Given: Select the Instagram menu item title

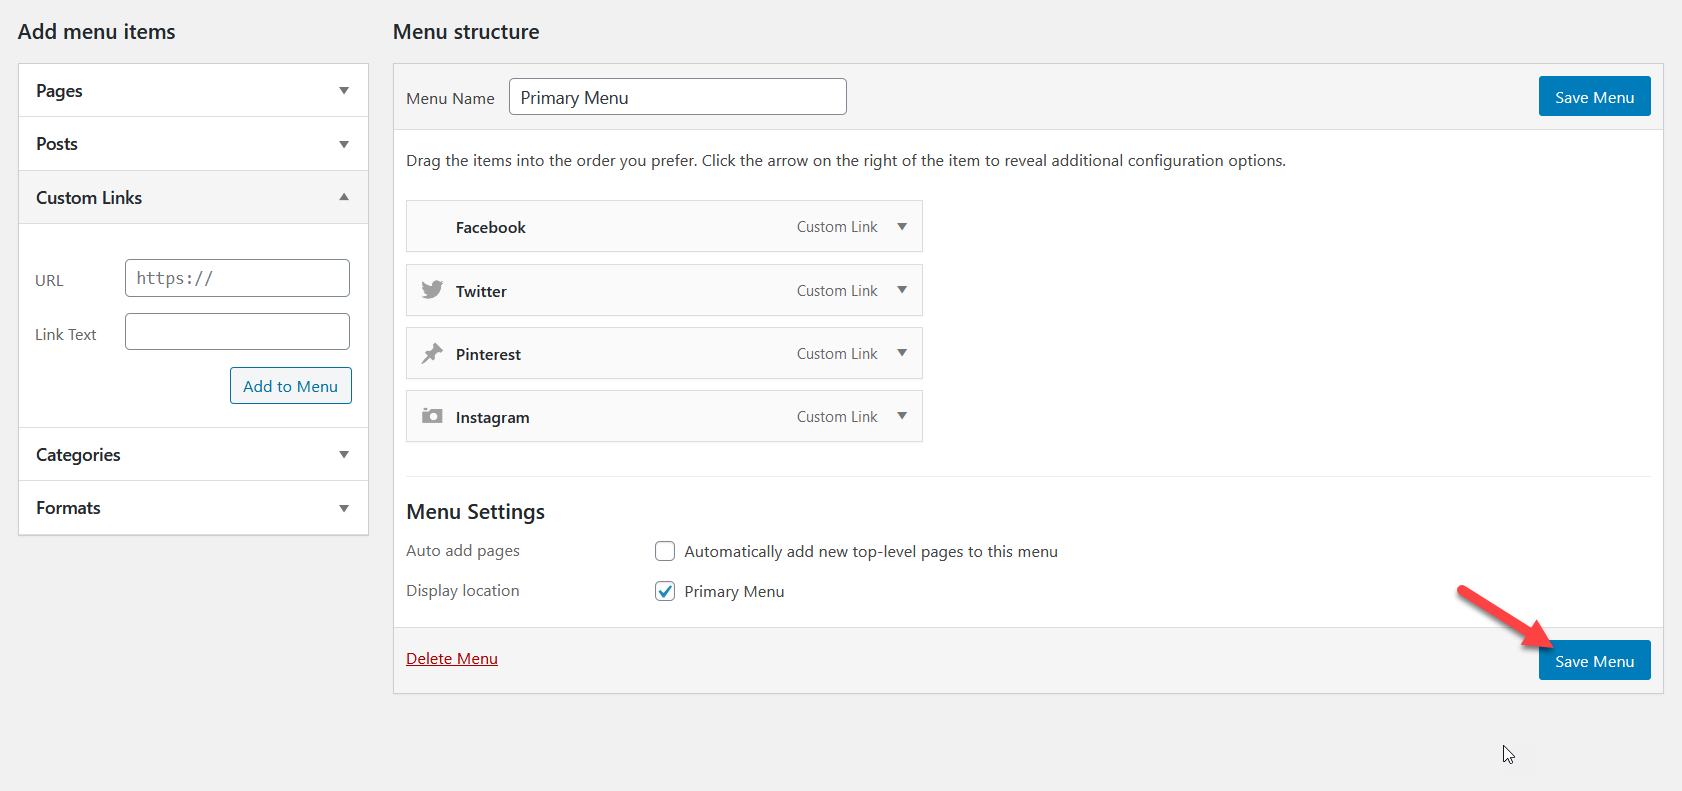Looking at the screenshot, I should (492, 417).
